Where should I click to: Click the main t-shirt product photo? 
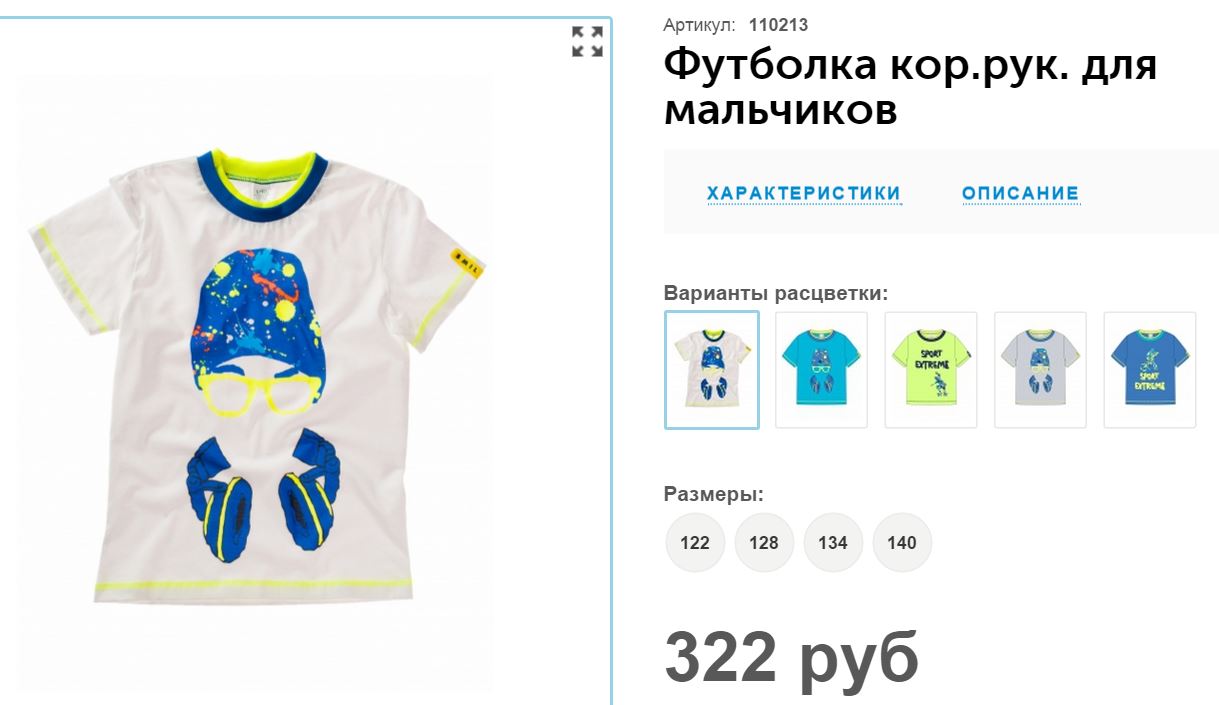(256, 380)
